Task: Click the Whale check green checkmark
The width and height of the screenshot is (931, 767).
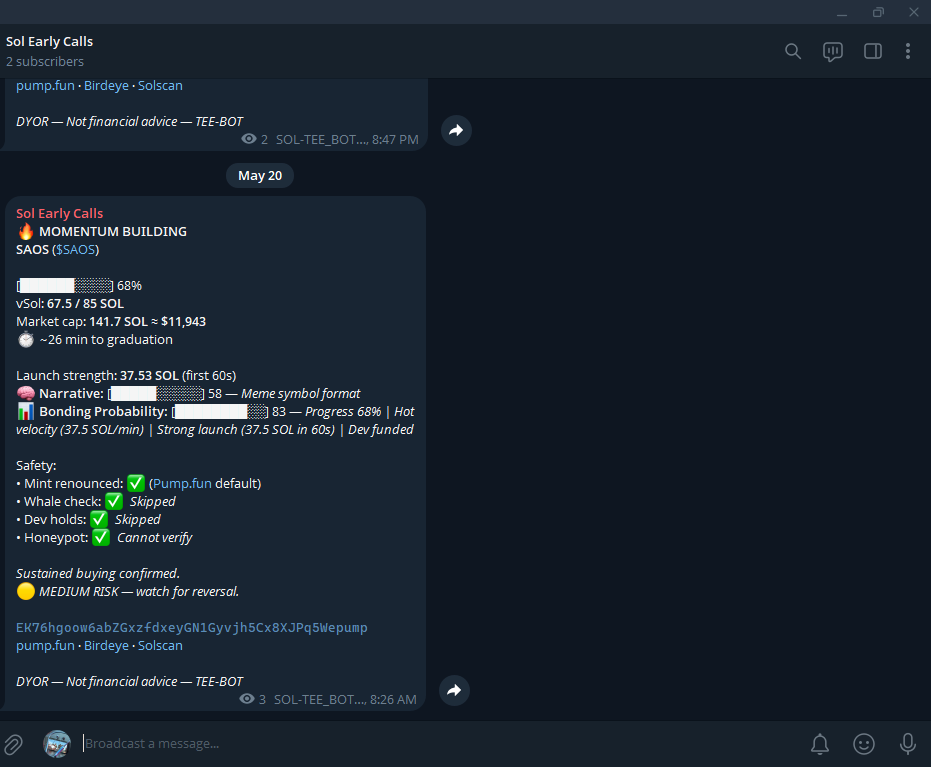Action: click(x=114, y=501)
